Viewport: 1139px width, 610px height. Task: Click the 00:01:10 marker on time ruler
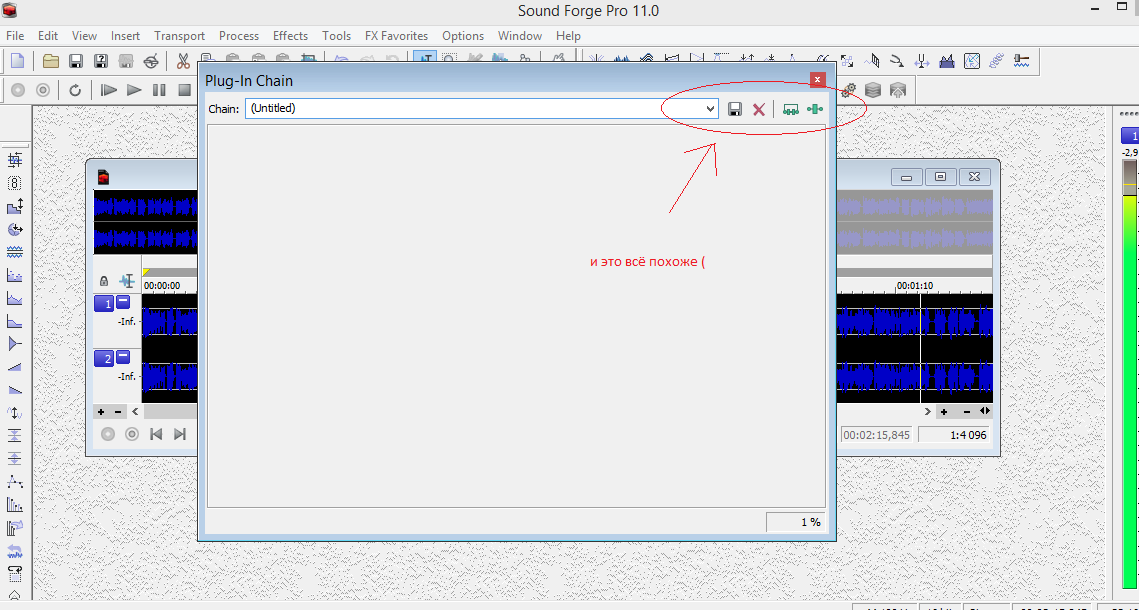915,286
